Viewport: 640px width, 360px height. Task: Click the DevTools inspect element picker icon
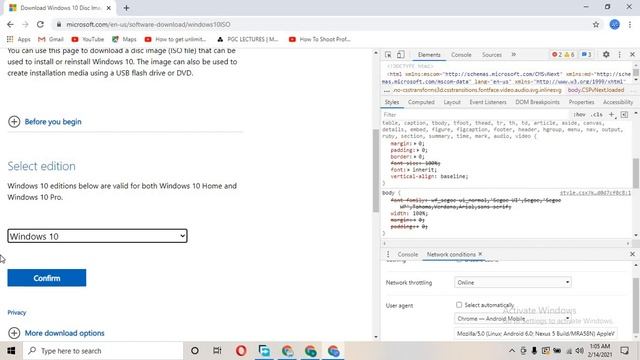[x=388, y=55]
